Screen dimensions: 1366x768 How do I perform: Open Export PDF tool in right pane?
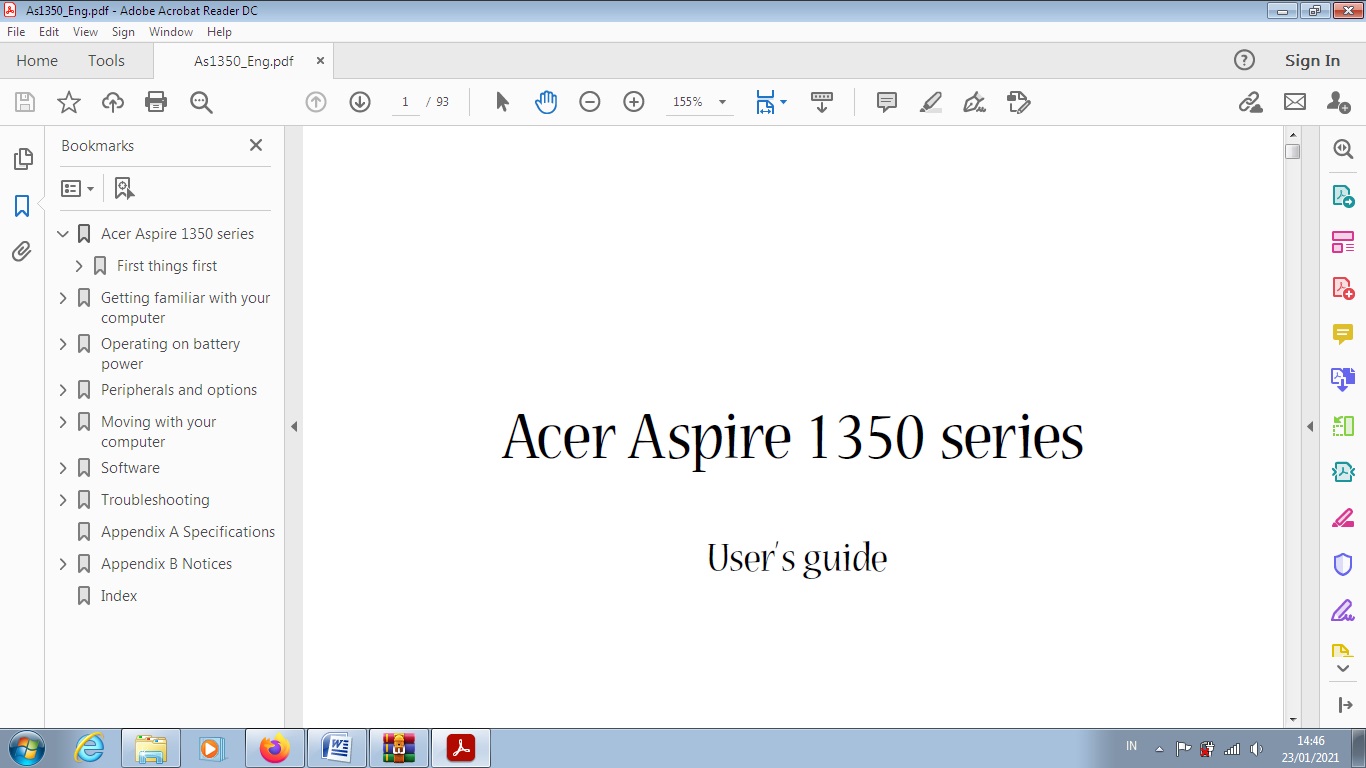coord(1343,196)
